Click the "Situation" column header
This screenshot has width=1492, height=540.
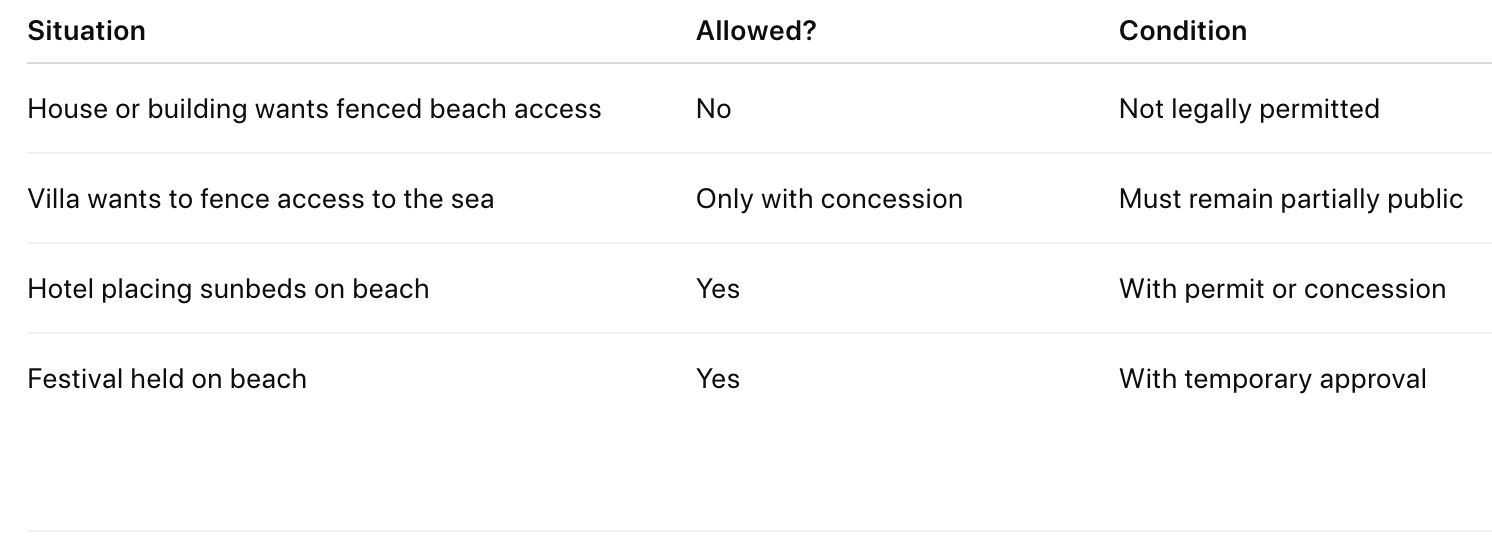click(87, 31)
